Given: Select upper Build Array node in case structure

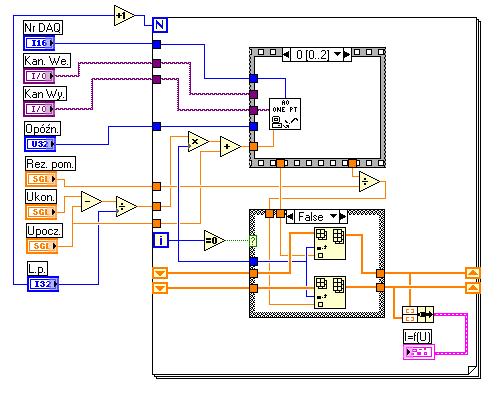Looking at the screenshot, I should [330, 244].
